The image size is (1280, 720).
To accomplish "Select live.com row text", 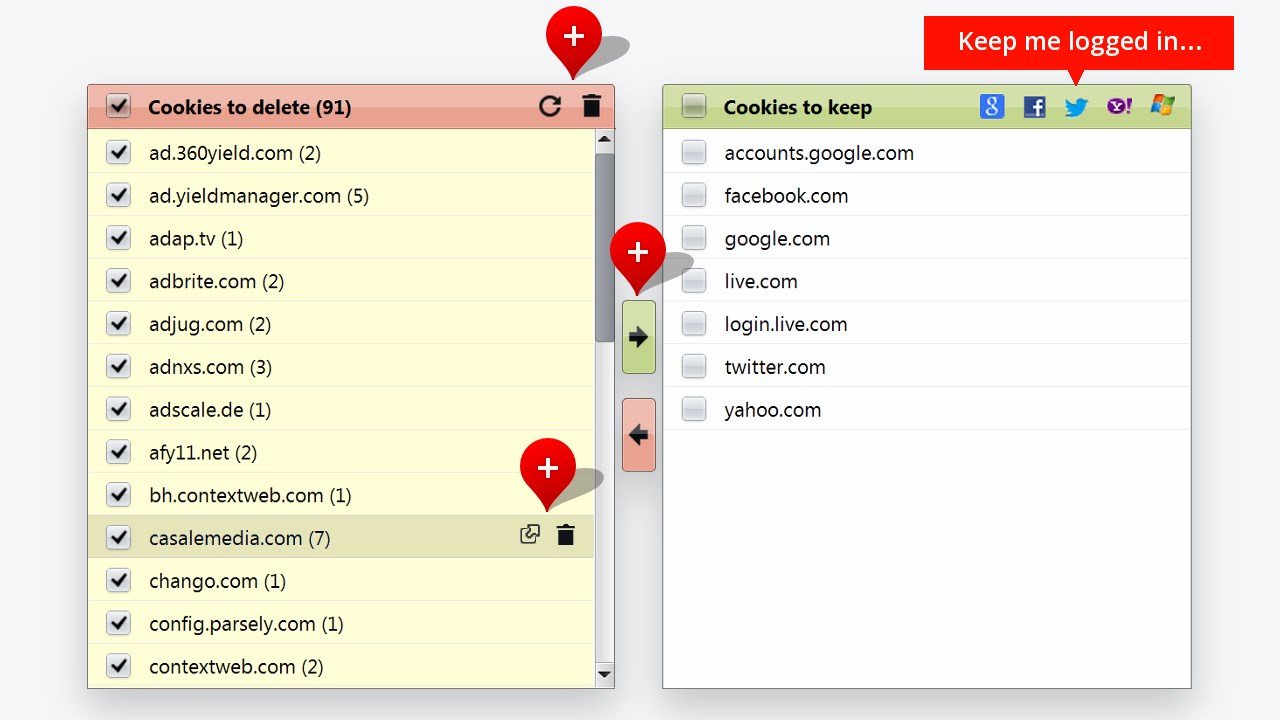I will pos(761,282).
